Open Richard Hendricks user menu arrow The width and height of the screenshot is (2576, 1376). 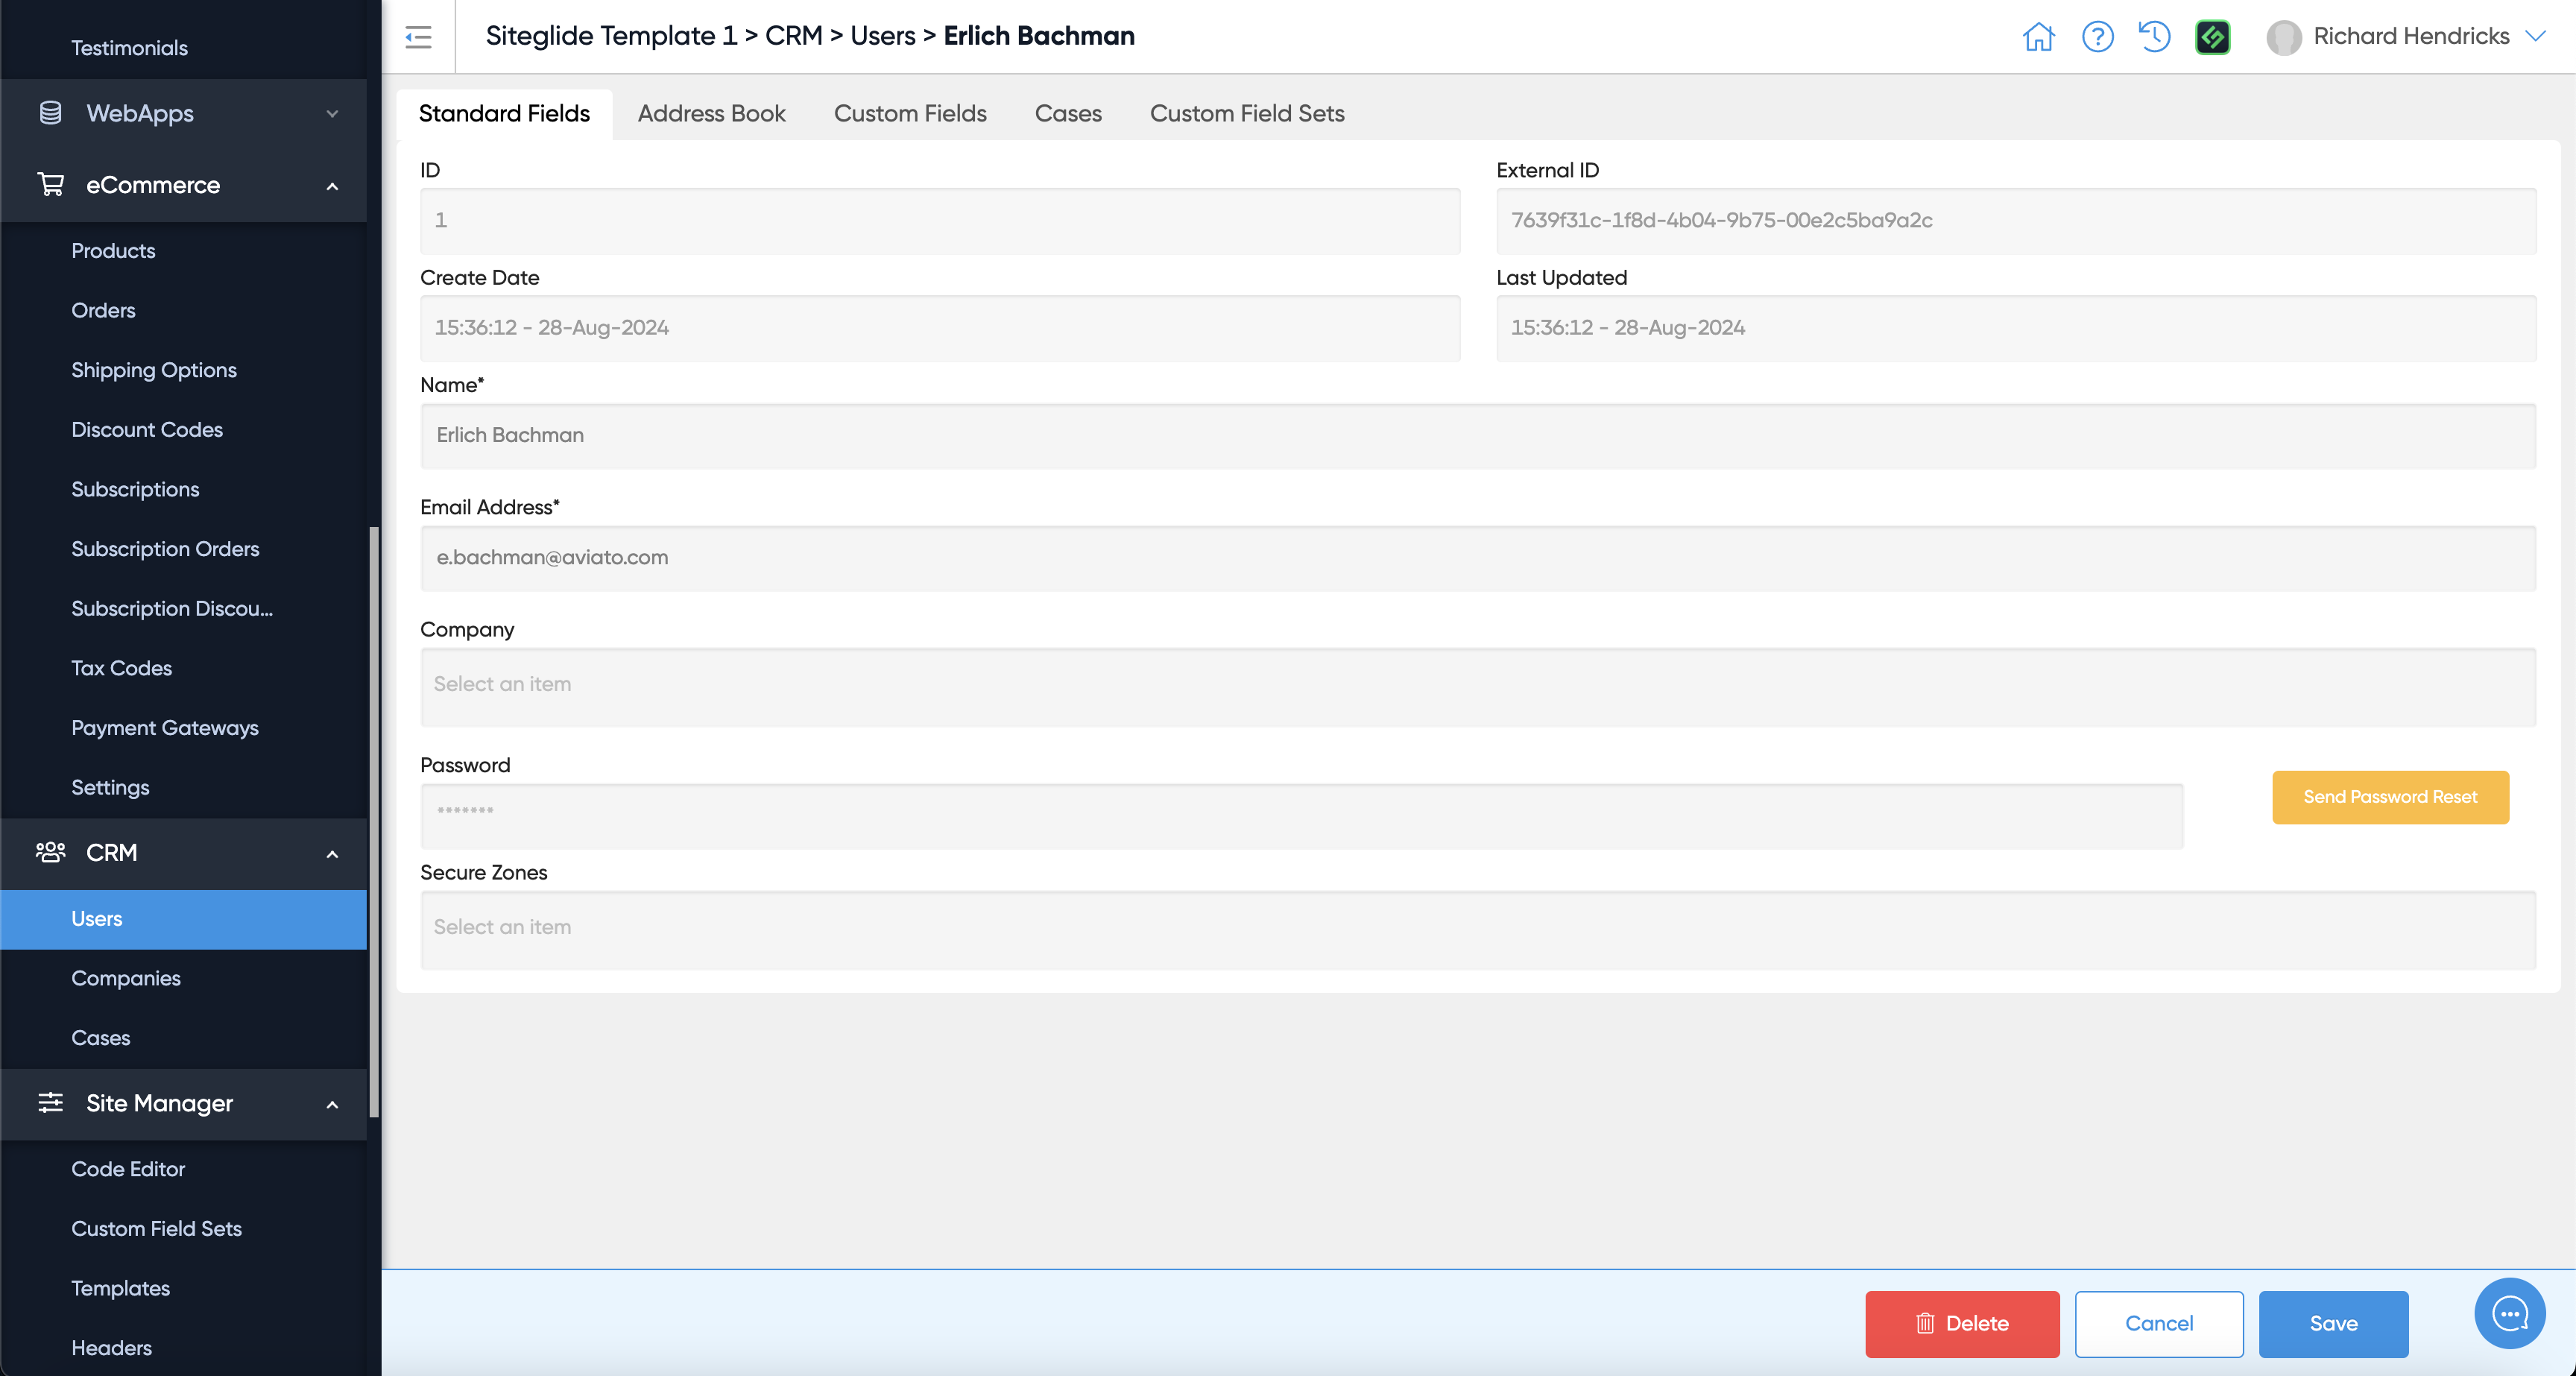pyautogui.click(x=2535, y=37)
